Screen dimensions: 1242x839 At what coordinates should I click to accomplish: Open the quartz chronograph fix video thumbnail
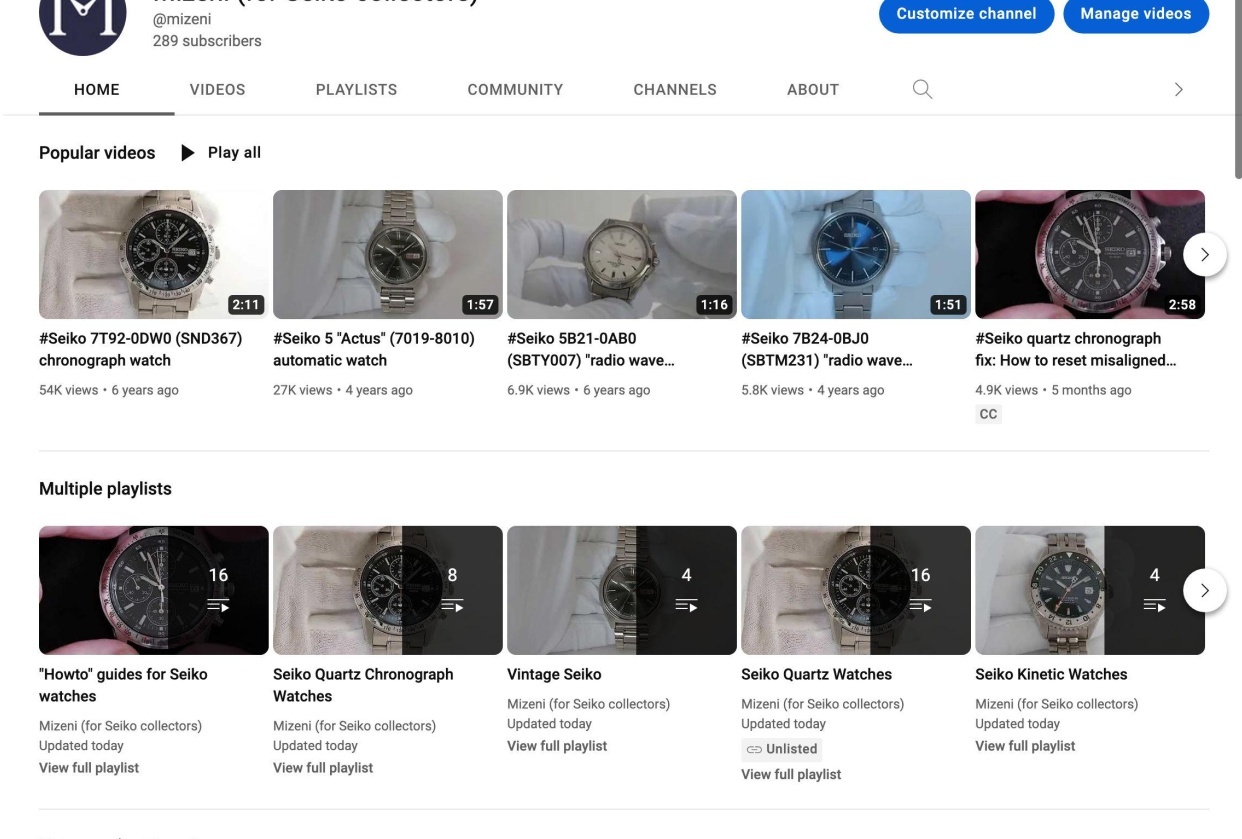(x=1090, y=254)
